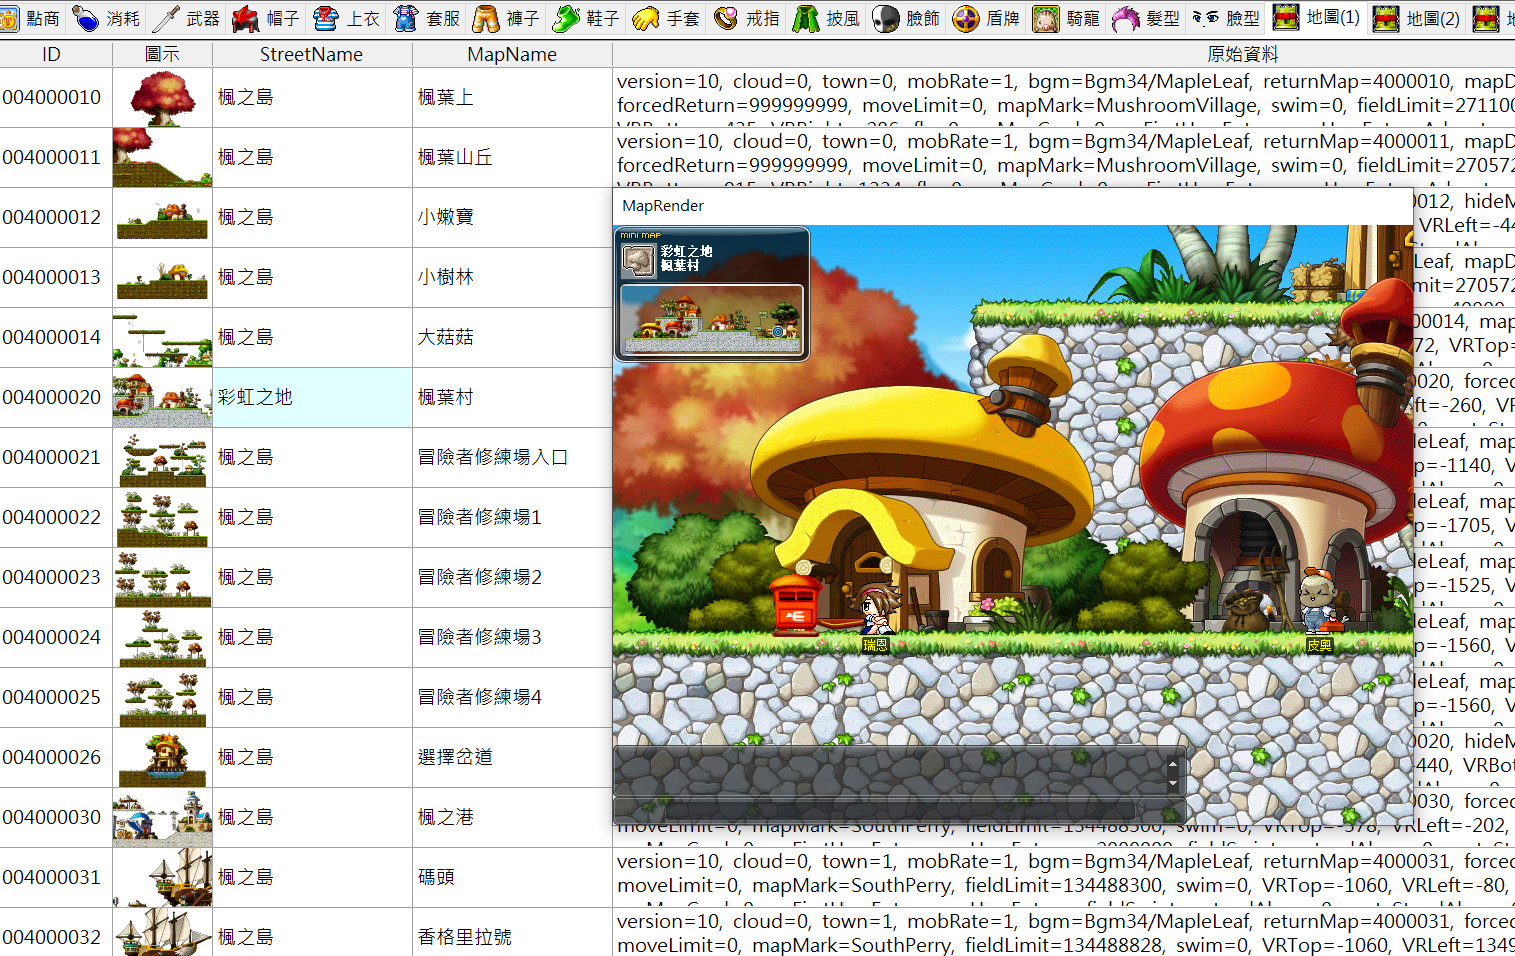The height and width of the screenshot is (956, 1515).
Task: Select thumbnail of 冒險者修練場入口 row
Action: 162,458
